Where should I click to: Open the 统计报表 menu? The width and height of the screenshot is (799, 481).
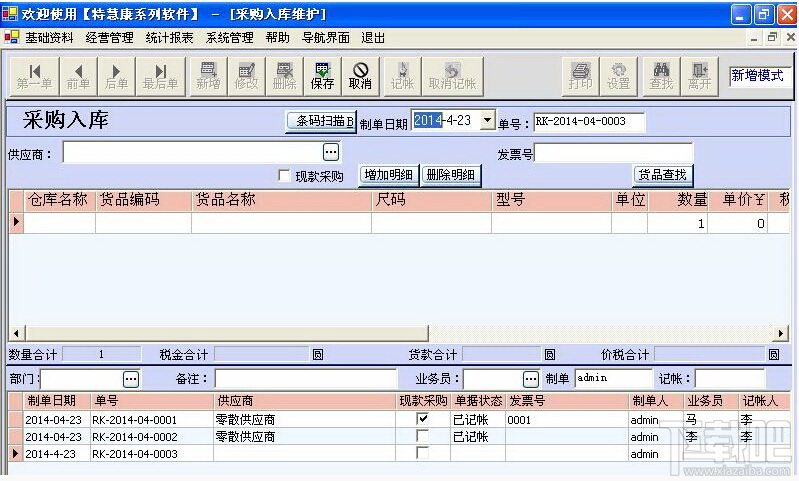click(170, 38)
